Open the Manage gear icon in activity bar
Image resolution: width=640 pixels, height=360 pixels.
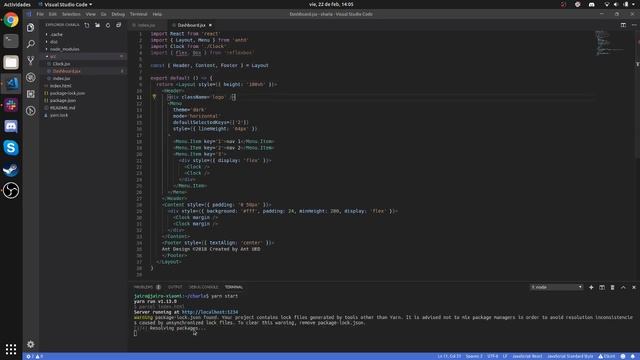(x=31, y=344)
